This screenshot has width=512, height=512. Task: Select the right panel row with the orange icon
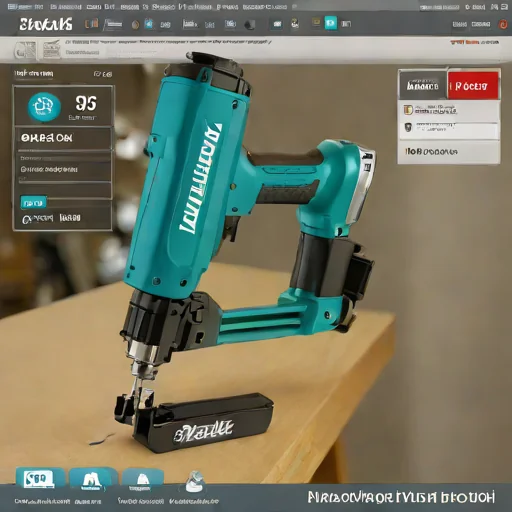tap(449, 110)
